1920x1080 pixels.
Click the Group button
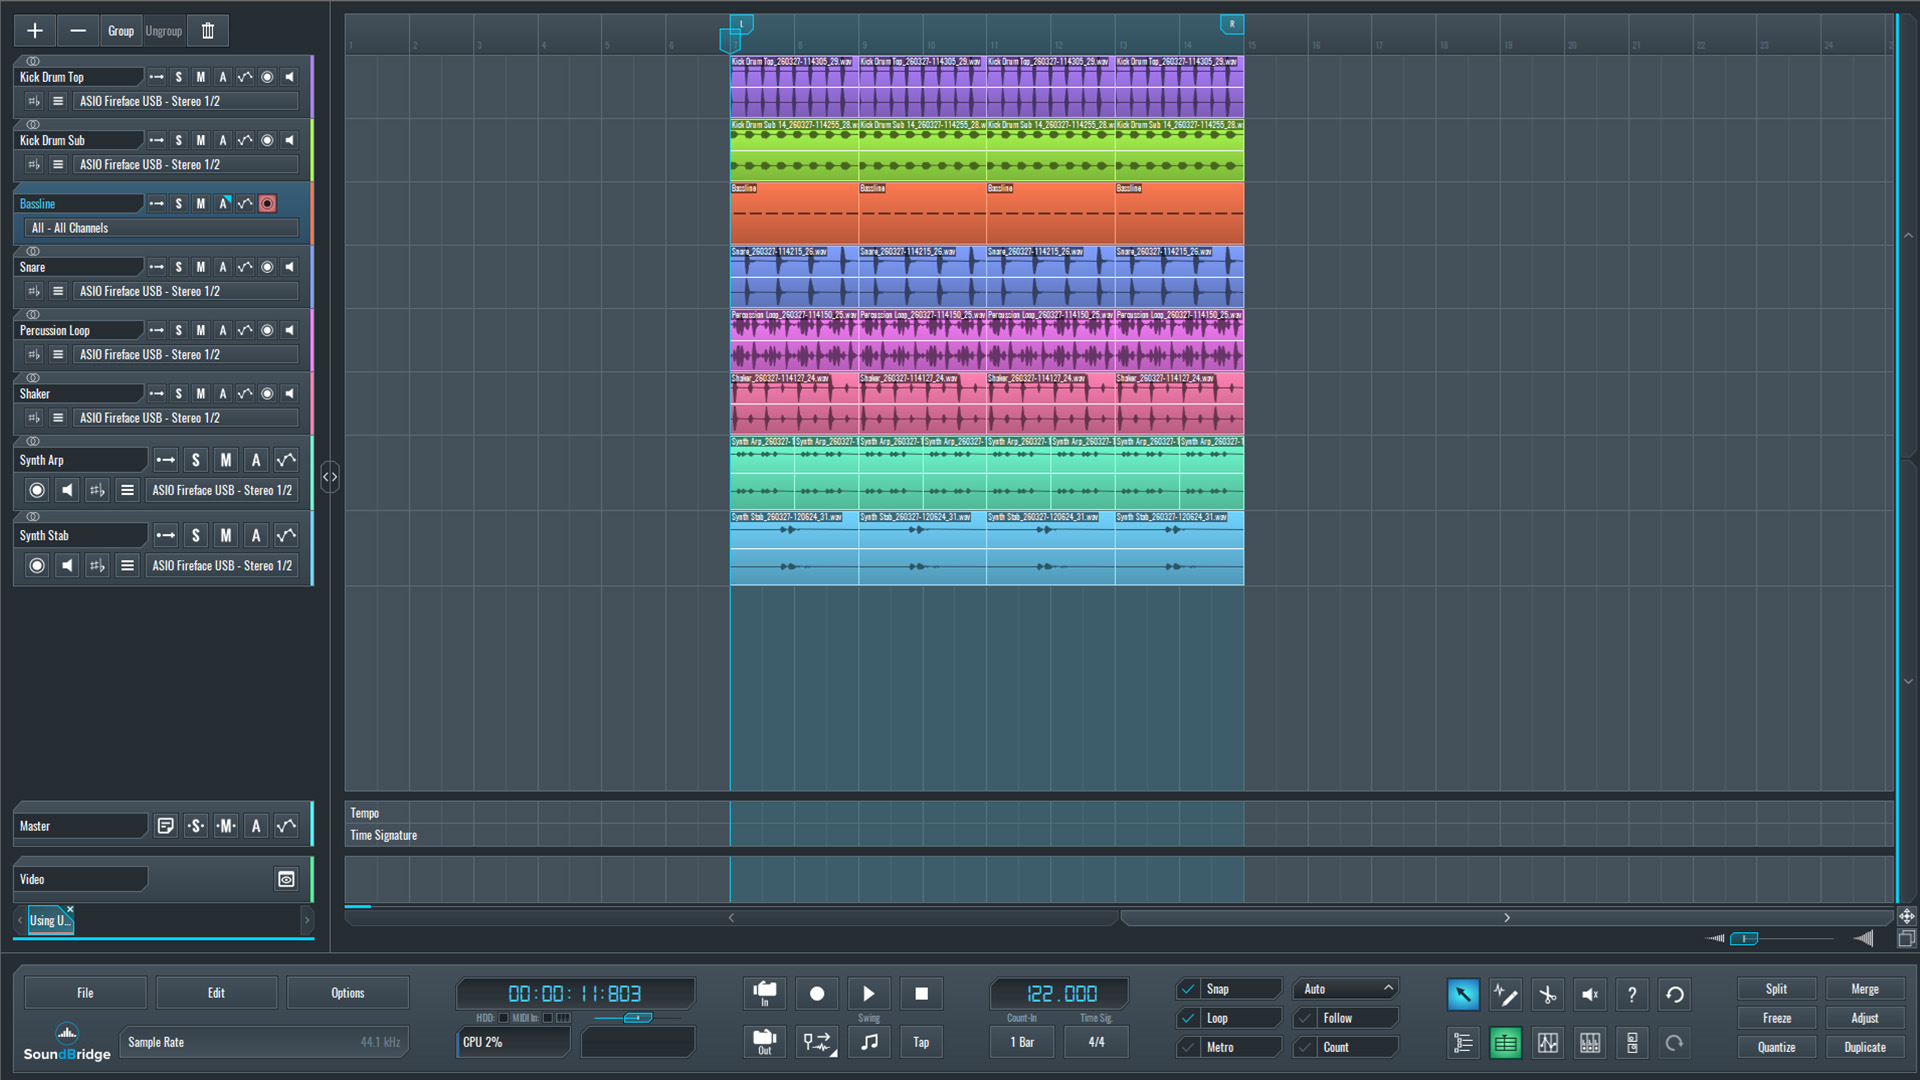(121, 31)
